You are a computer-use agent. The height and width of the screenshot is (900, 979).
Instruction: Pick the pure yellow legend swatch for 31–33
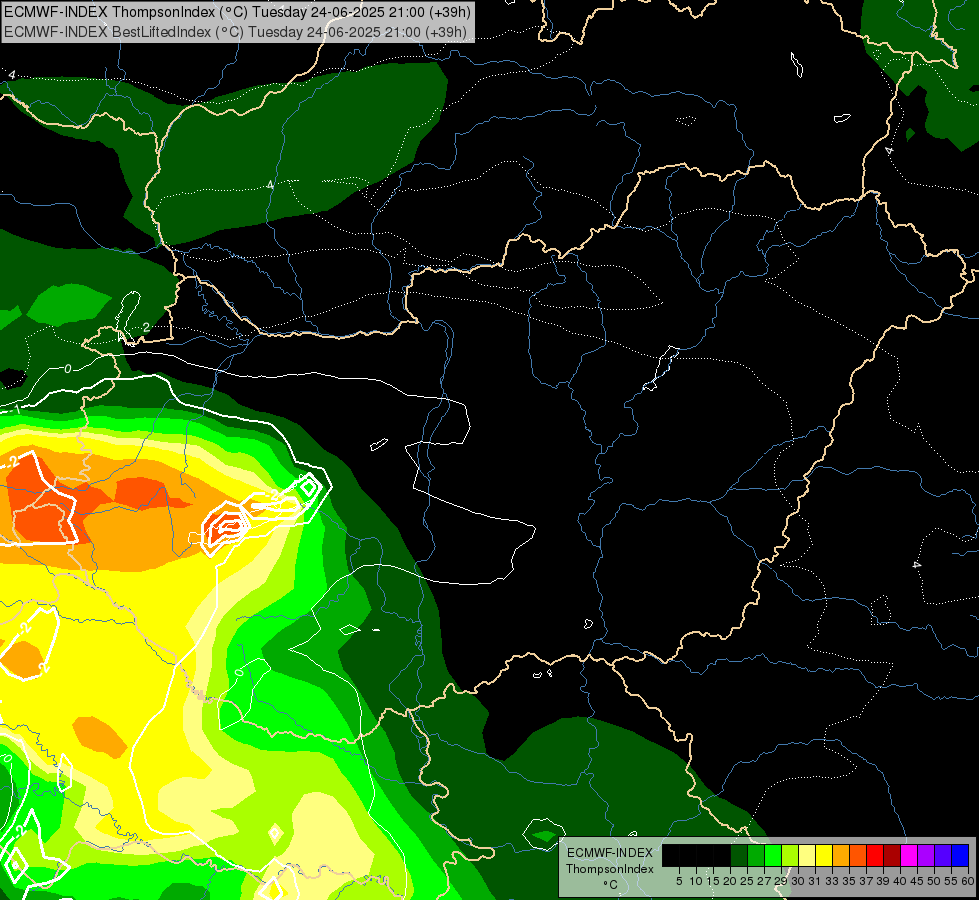(824, 855)
